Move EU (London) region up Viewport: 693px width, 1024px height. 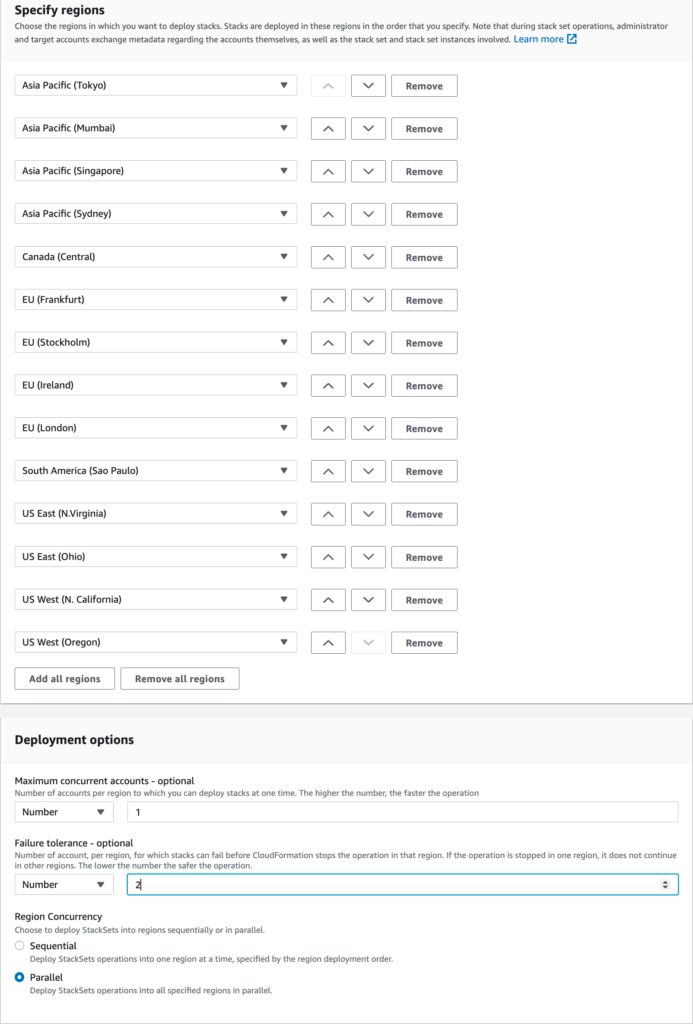coord(328,429)
